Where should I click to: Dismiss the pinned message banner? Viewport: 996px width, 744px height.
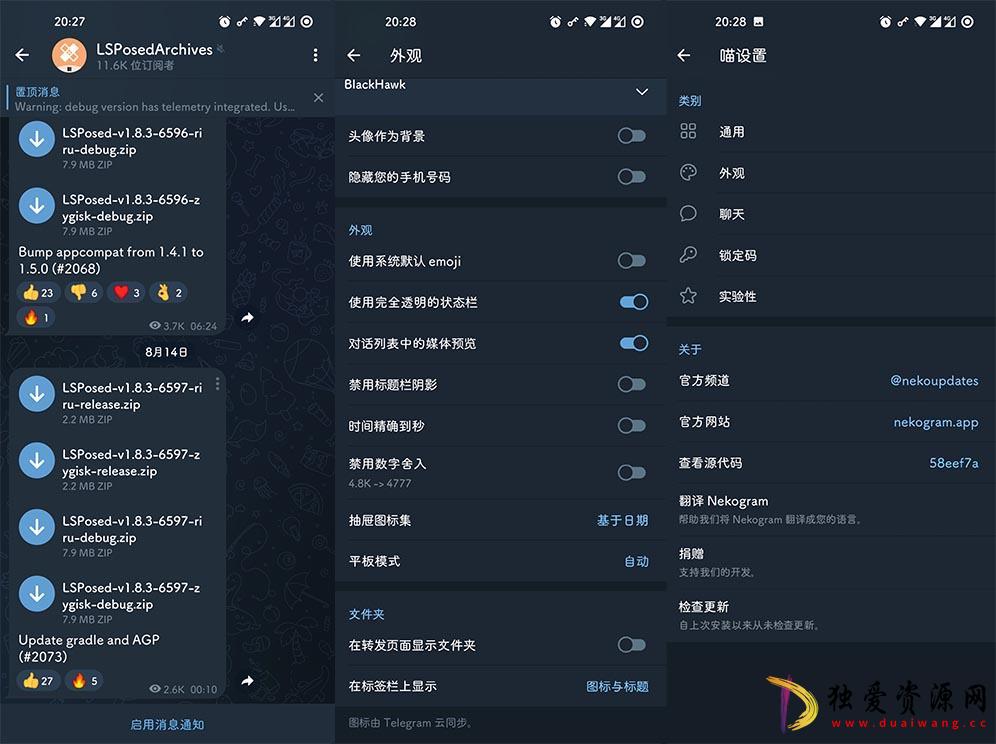click(318, 98)
